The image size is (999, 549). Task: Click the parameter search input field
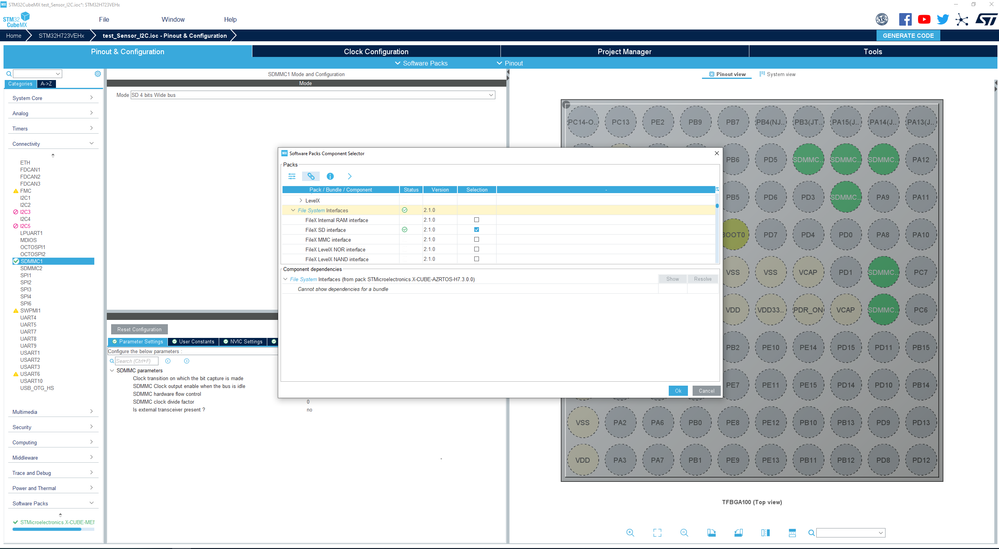point(136,361)
